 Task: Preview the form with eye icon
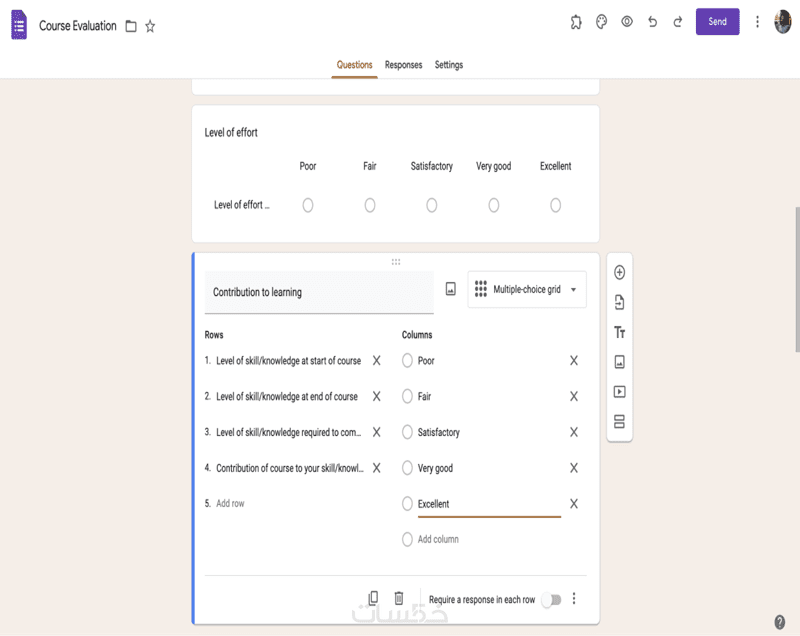627,21
